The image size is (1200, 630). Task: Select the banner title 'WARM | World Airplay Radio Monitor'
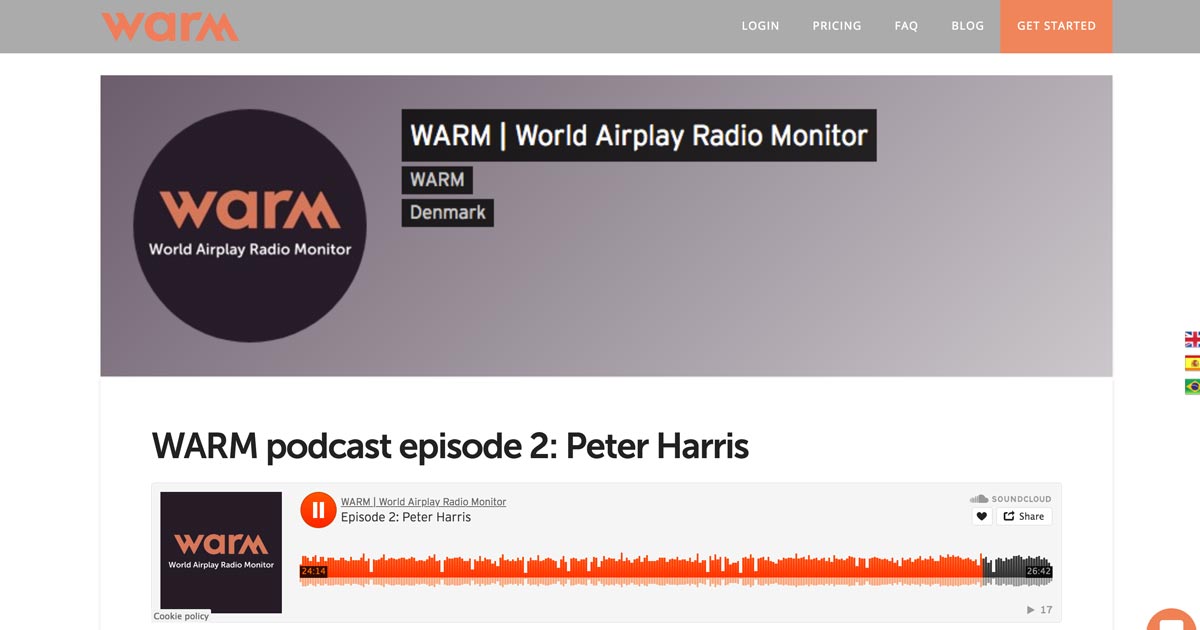(x=639, y=135)
